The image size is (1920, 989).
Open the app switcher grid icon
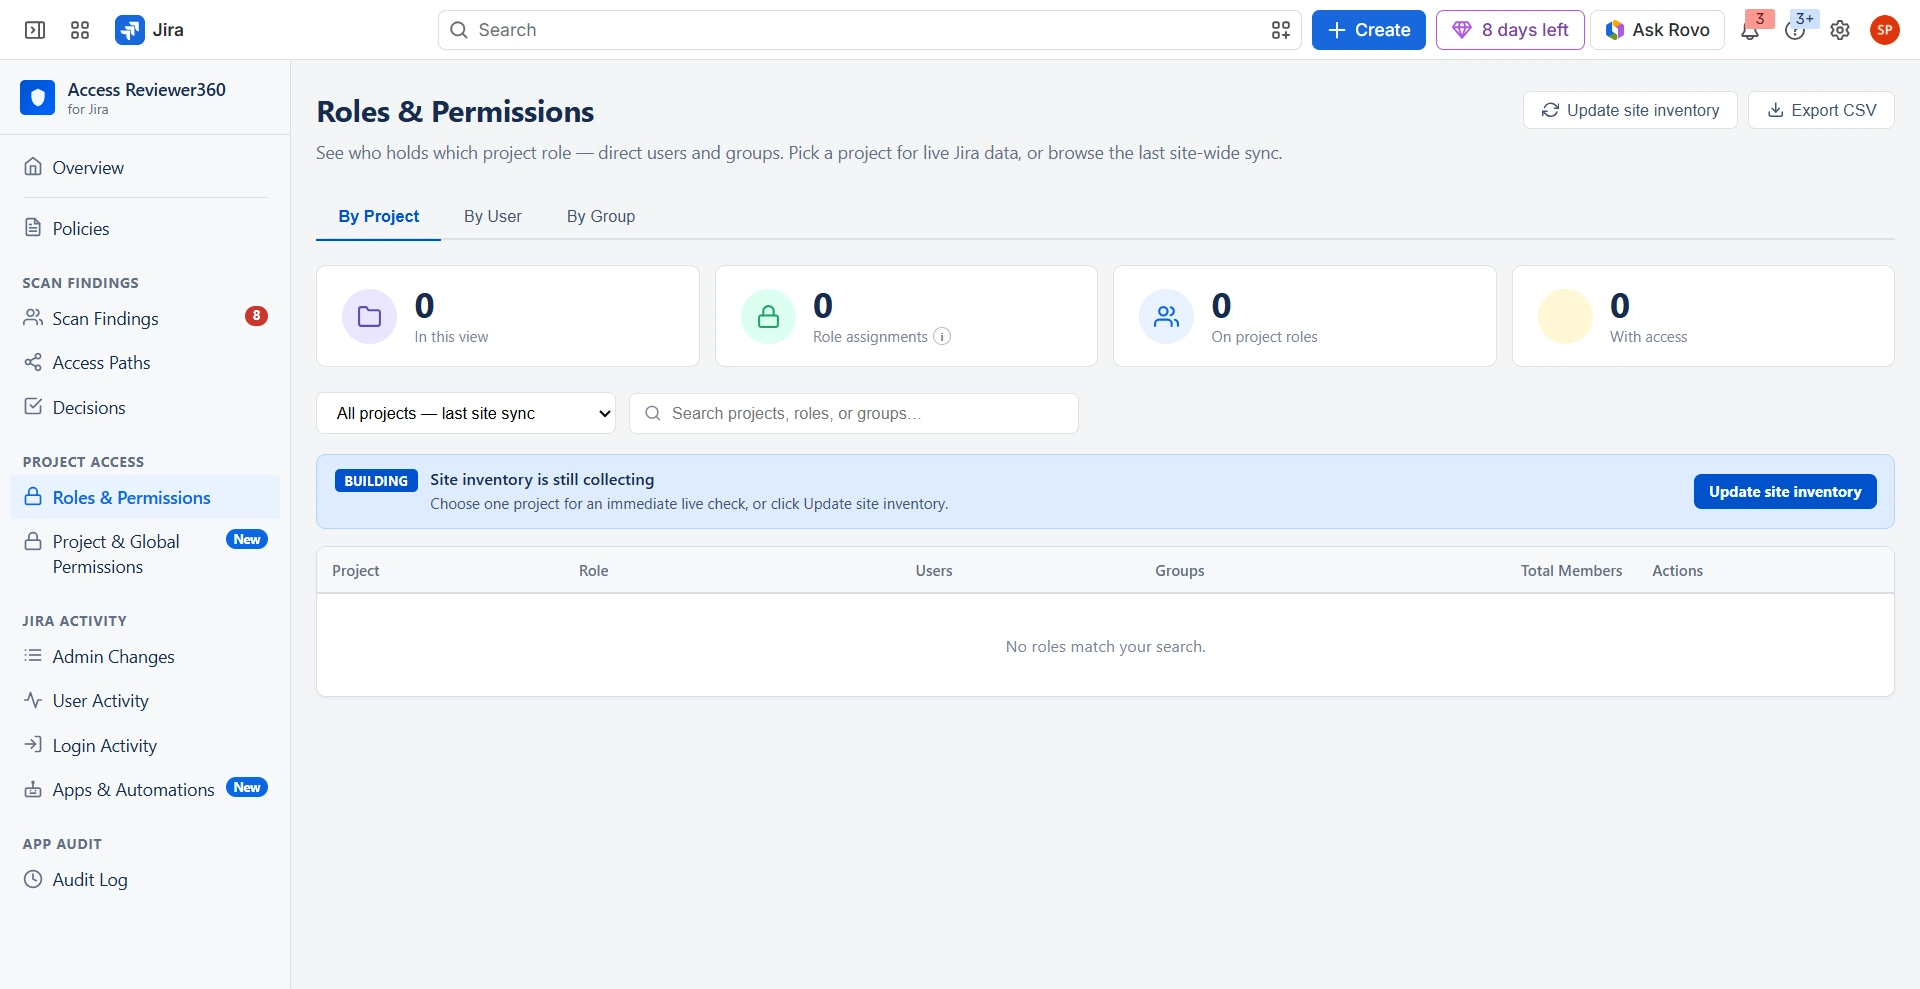click(80, 30)
